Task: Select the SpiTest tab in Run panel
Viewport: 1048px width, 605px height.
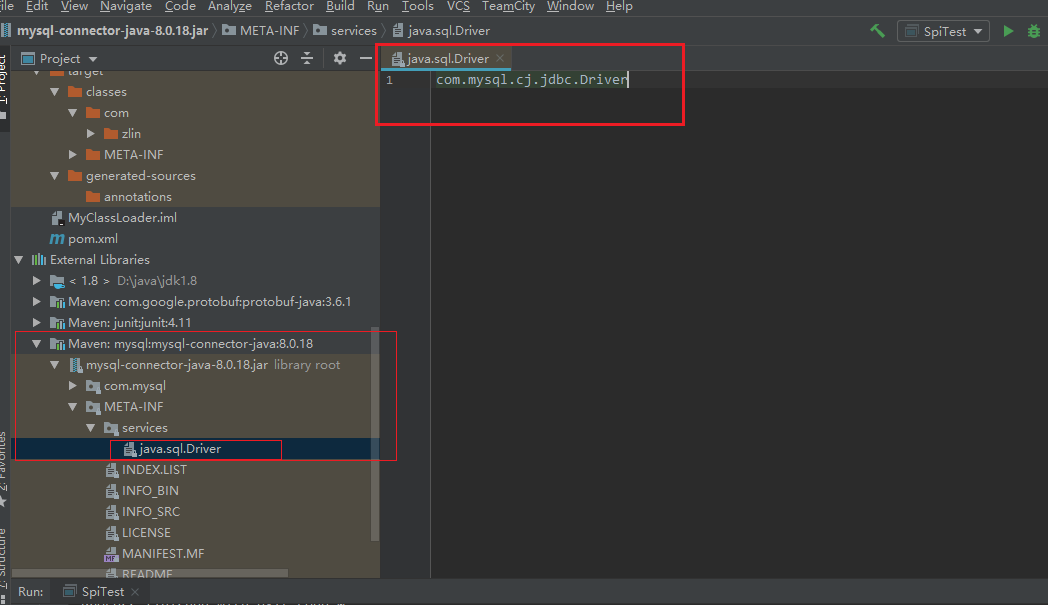Action: (x=102, y=592)
